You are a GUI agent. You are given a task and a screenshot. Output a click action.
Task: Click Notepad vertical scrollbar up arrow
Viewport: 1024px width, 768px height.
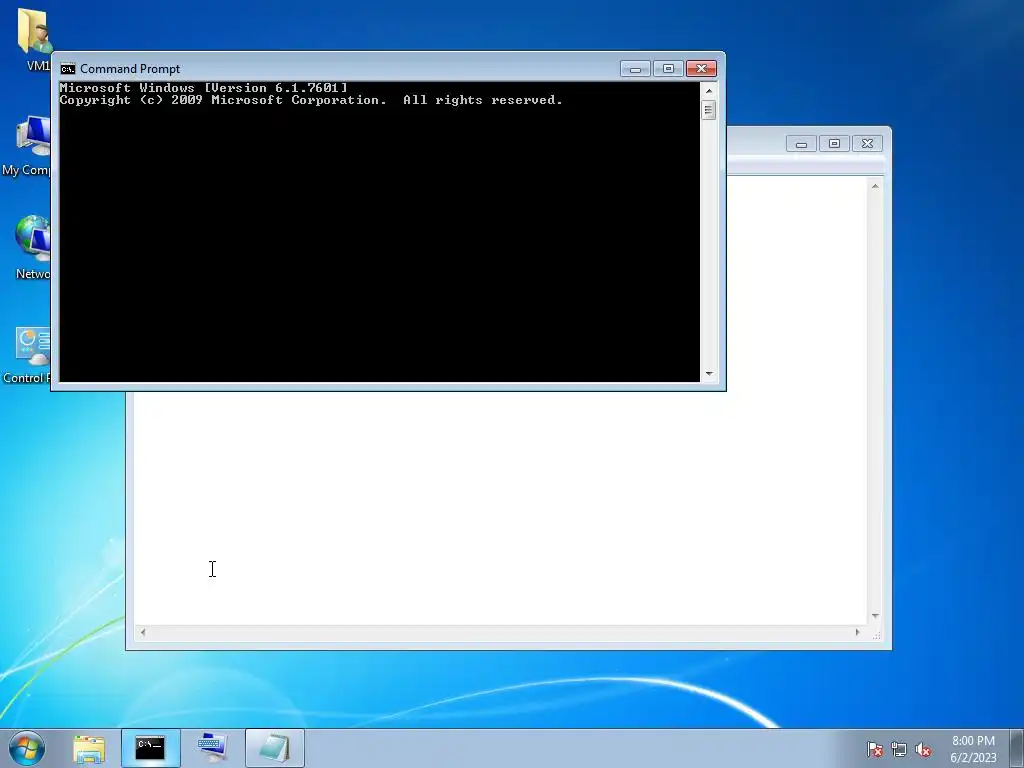coord(875,186)
